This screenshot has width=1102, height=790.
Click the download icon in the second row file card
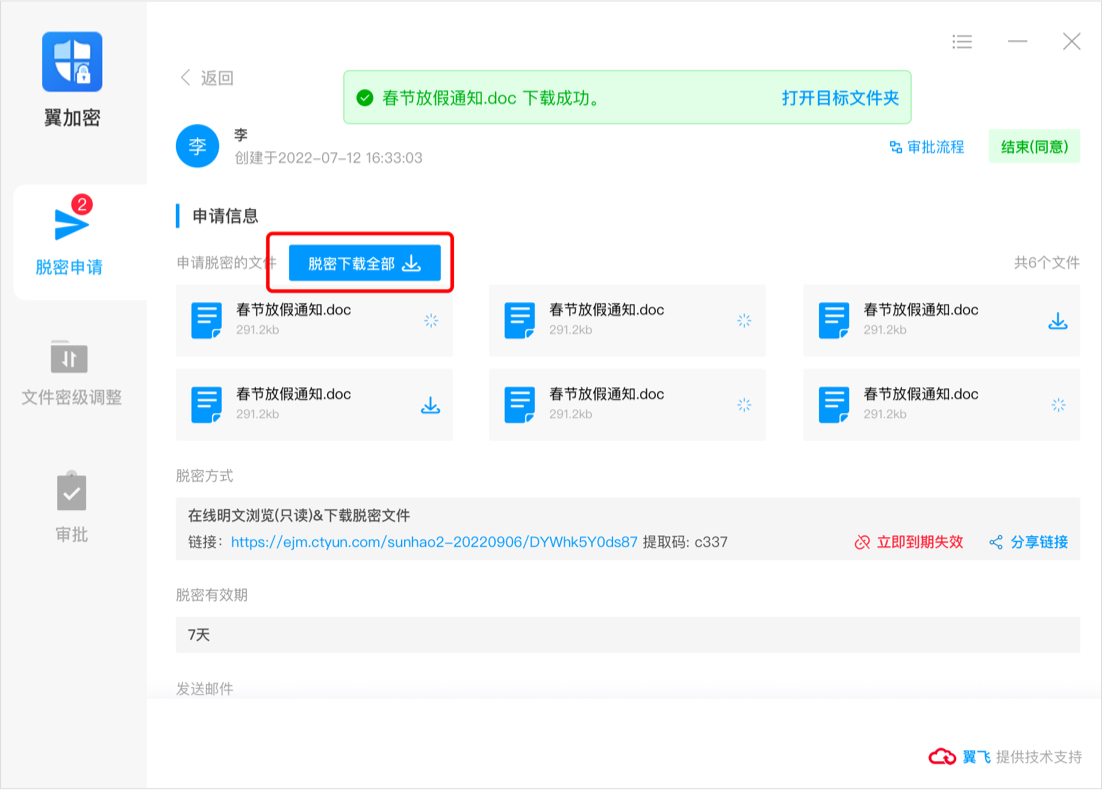pos(430,404)
